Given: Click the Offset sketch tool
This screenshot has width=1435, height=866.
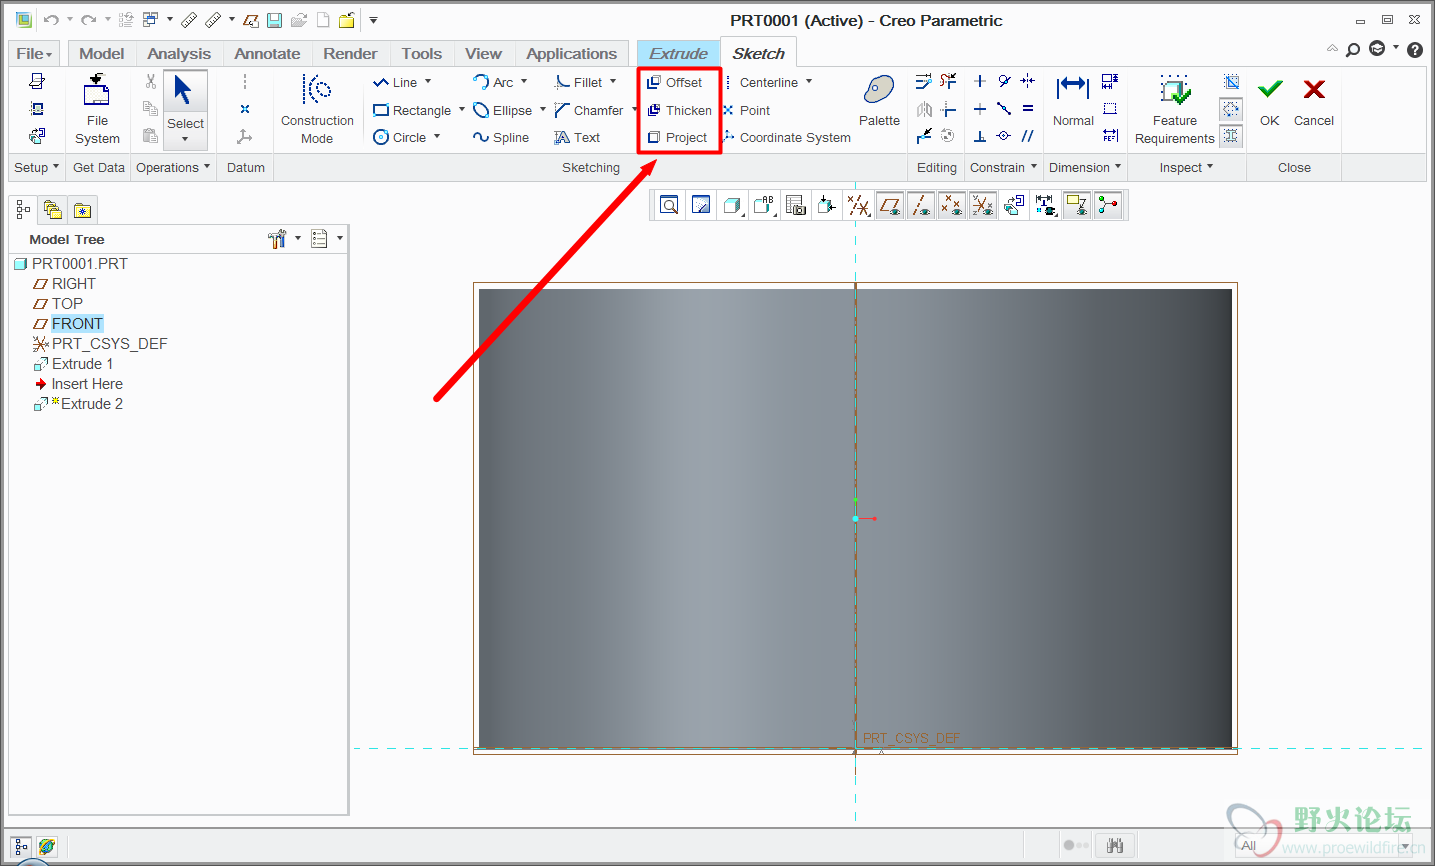Looking at the screenshot, I should [x=675, y=82].
